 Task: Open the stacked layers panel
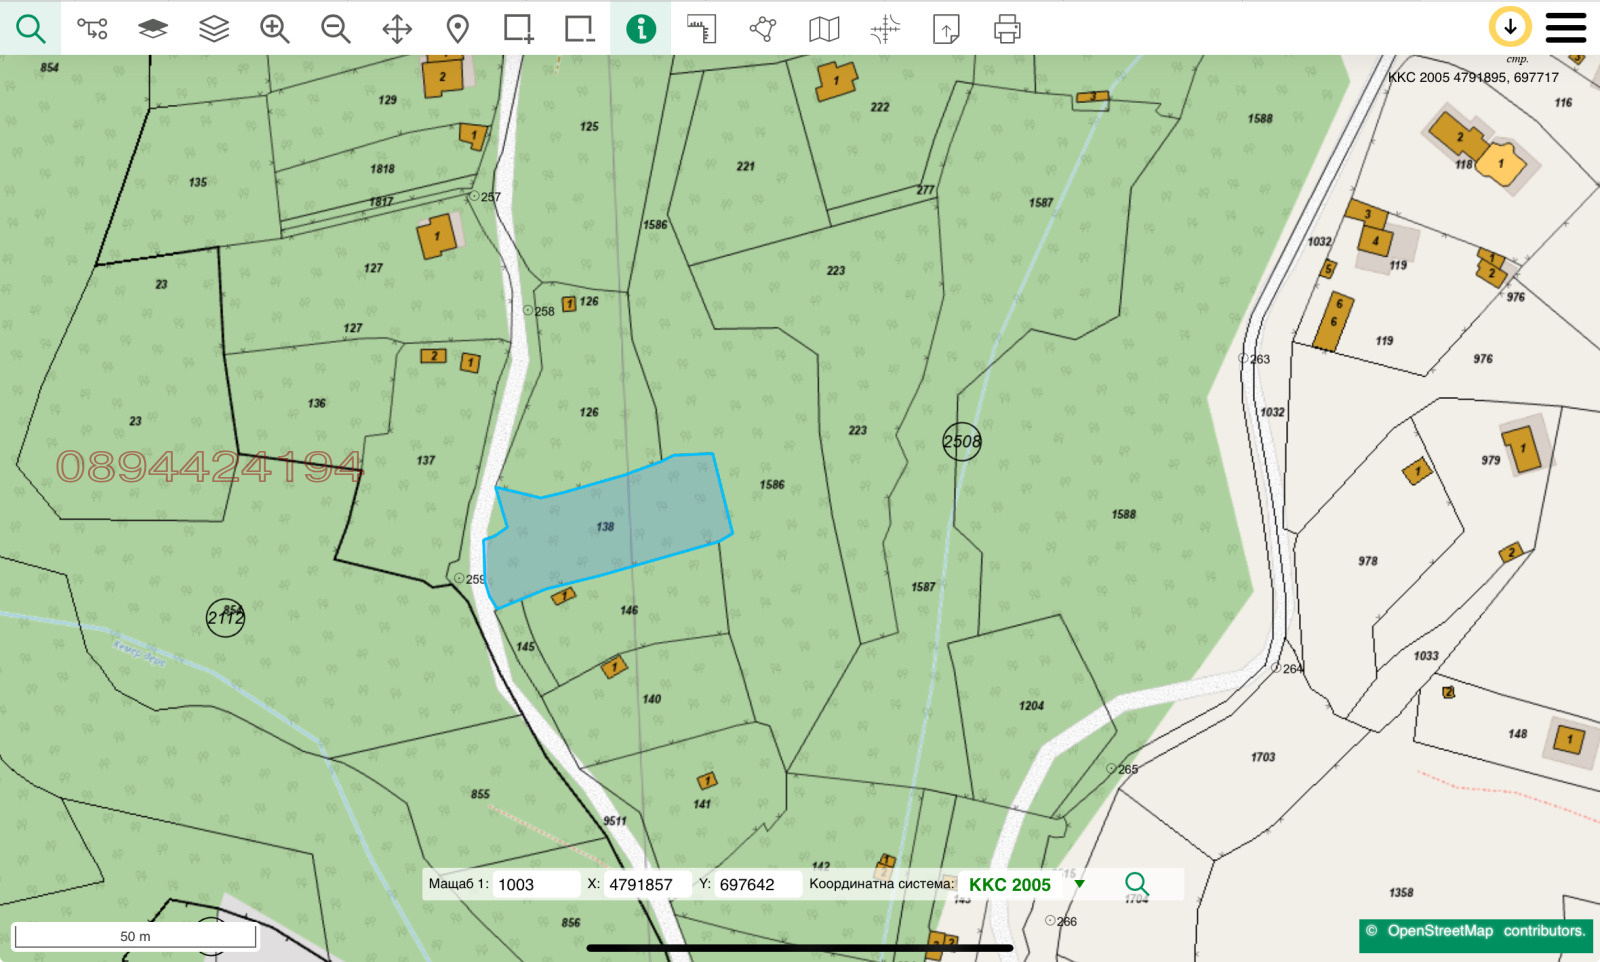(x=214, y=29)
